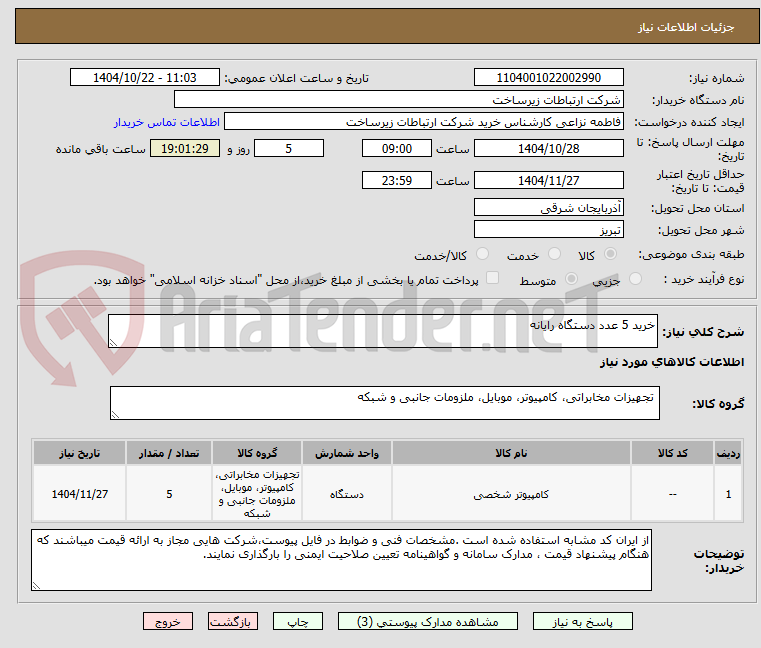This screenshot has width=761, height=648.
Task: Click row number 1 cell
Action: tap(728, 494)
